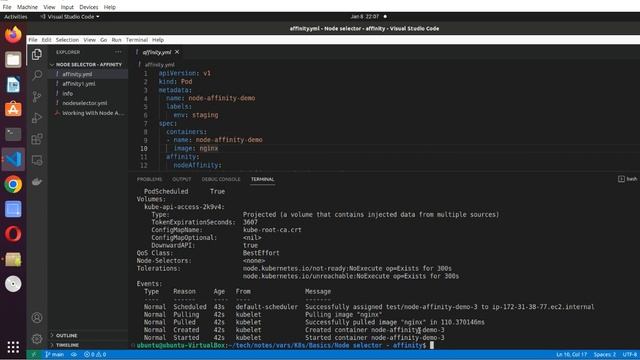Open LibreOffice Writer from the dock
Viewport: 640px width, 360px height.
13,84
